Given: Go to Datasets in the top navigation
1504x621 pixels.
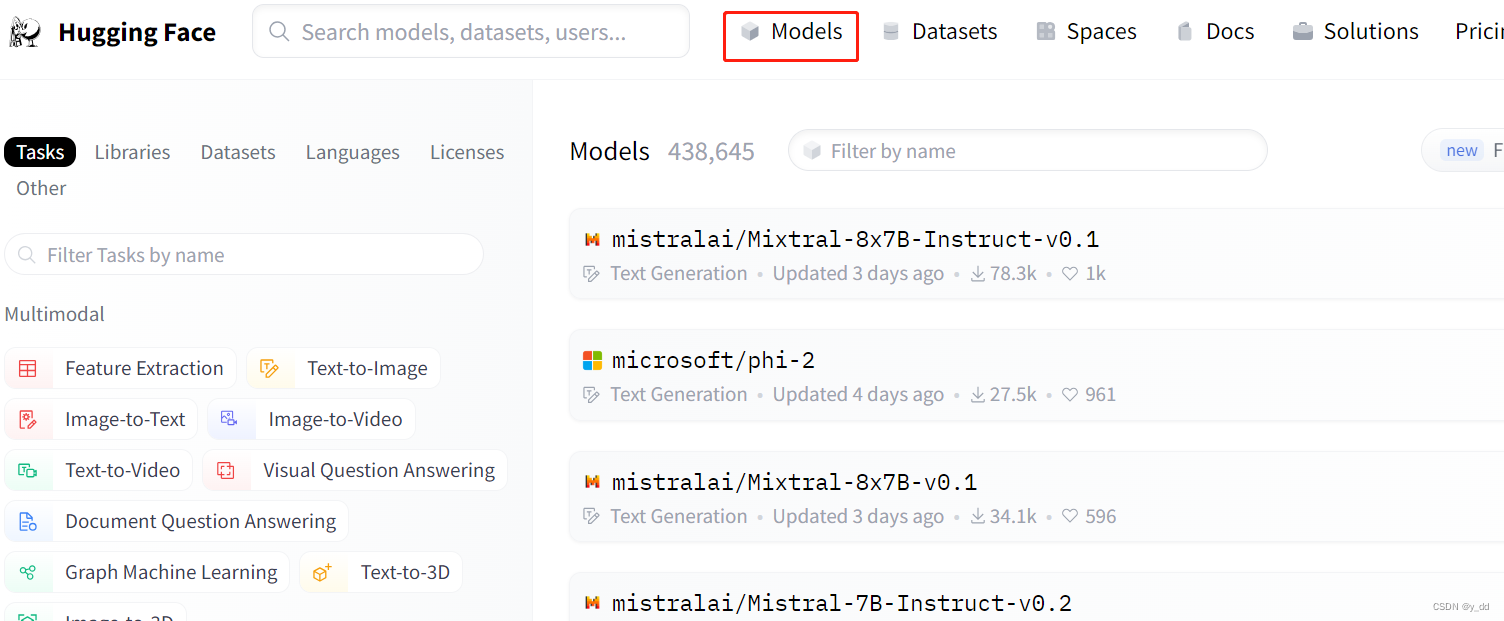Looking at the screenshot, I should click(940, 32).
